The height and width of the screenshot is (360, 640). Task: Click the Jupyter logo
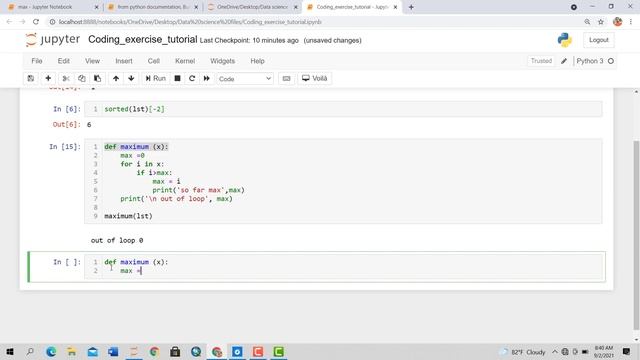[53, 40]
